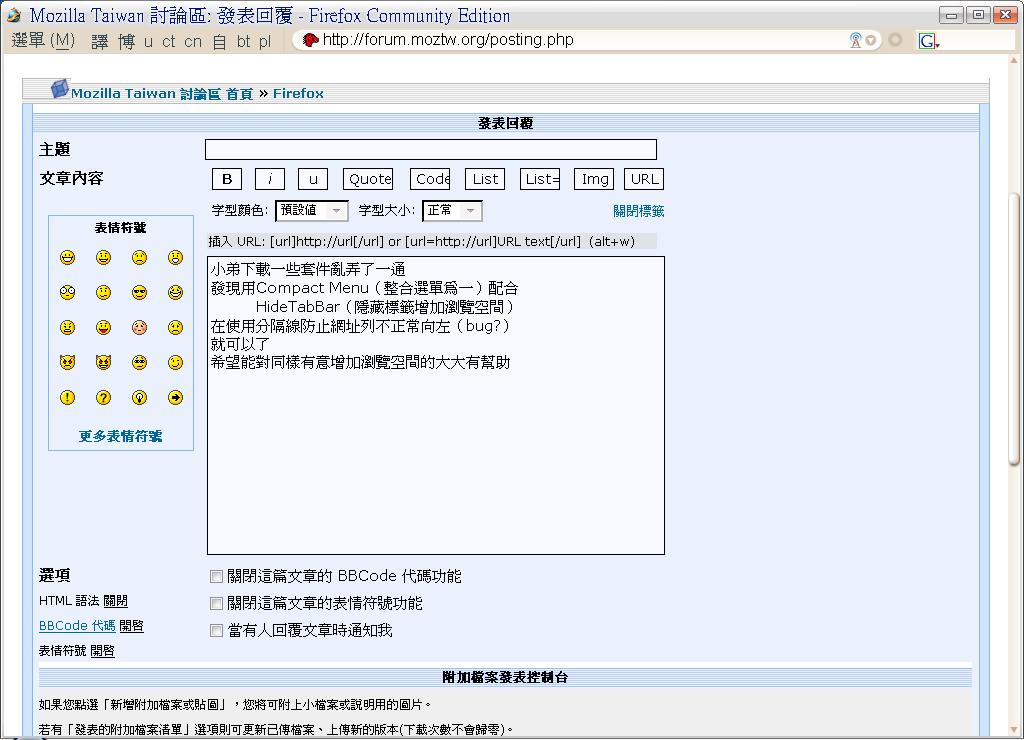This screenshot has height=740, width=1024.
Task: Insert the rolling-eyes emoticon
Action: (x=139, y=362)
